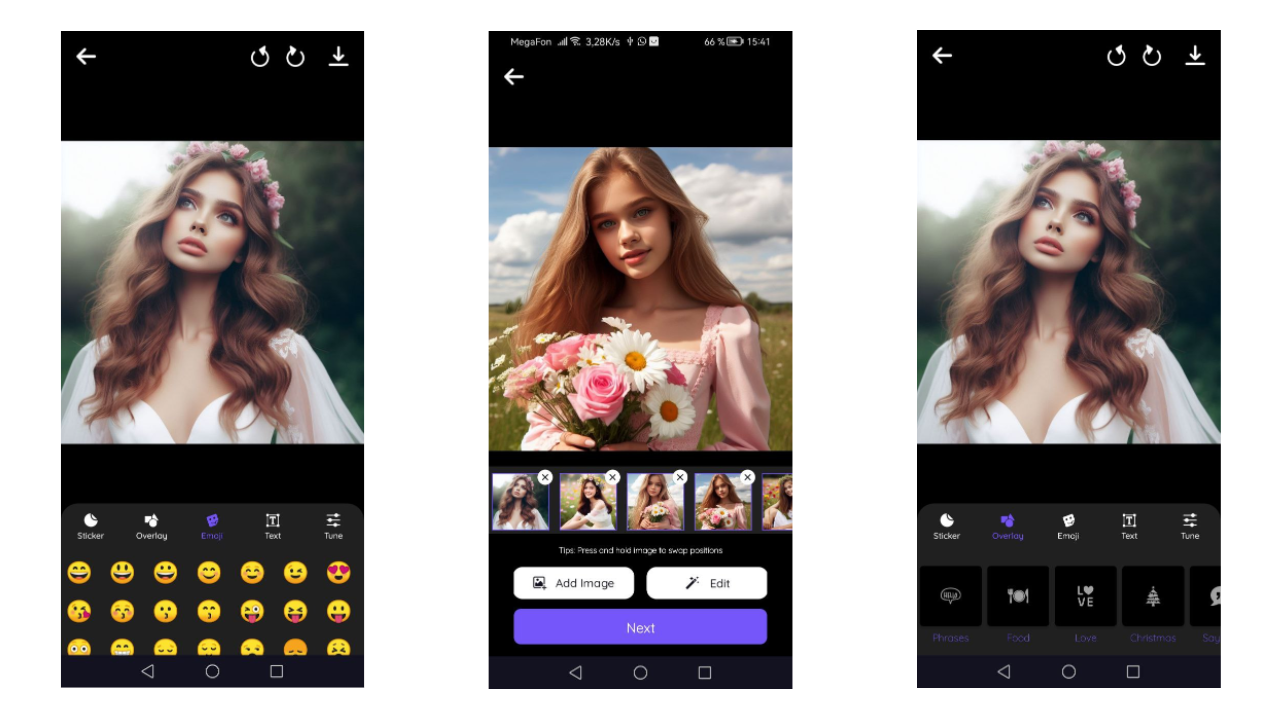Undo the last edit

[259, 56]
